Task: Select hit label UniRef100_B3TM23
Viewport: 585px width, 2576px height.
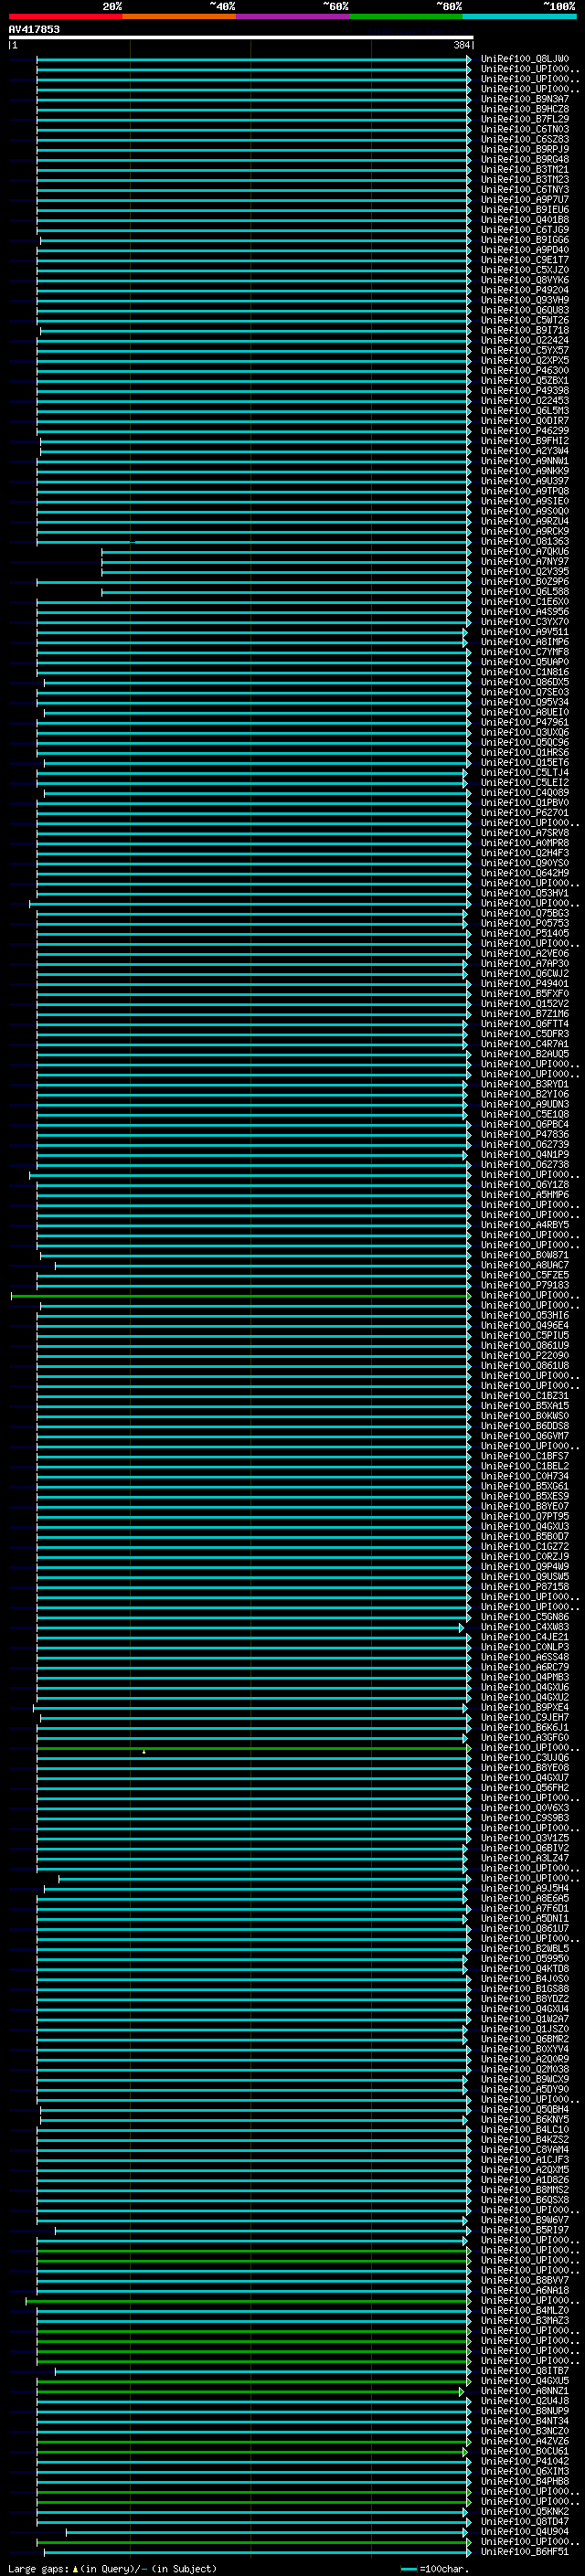Action: click(525, 179)
